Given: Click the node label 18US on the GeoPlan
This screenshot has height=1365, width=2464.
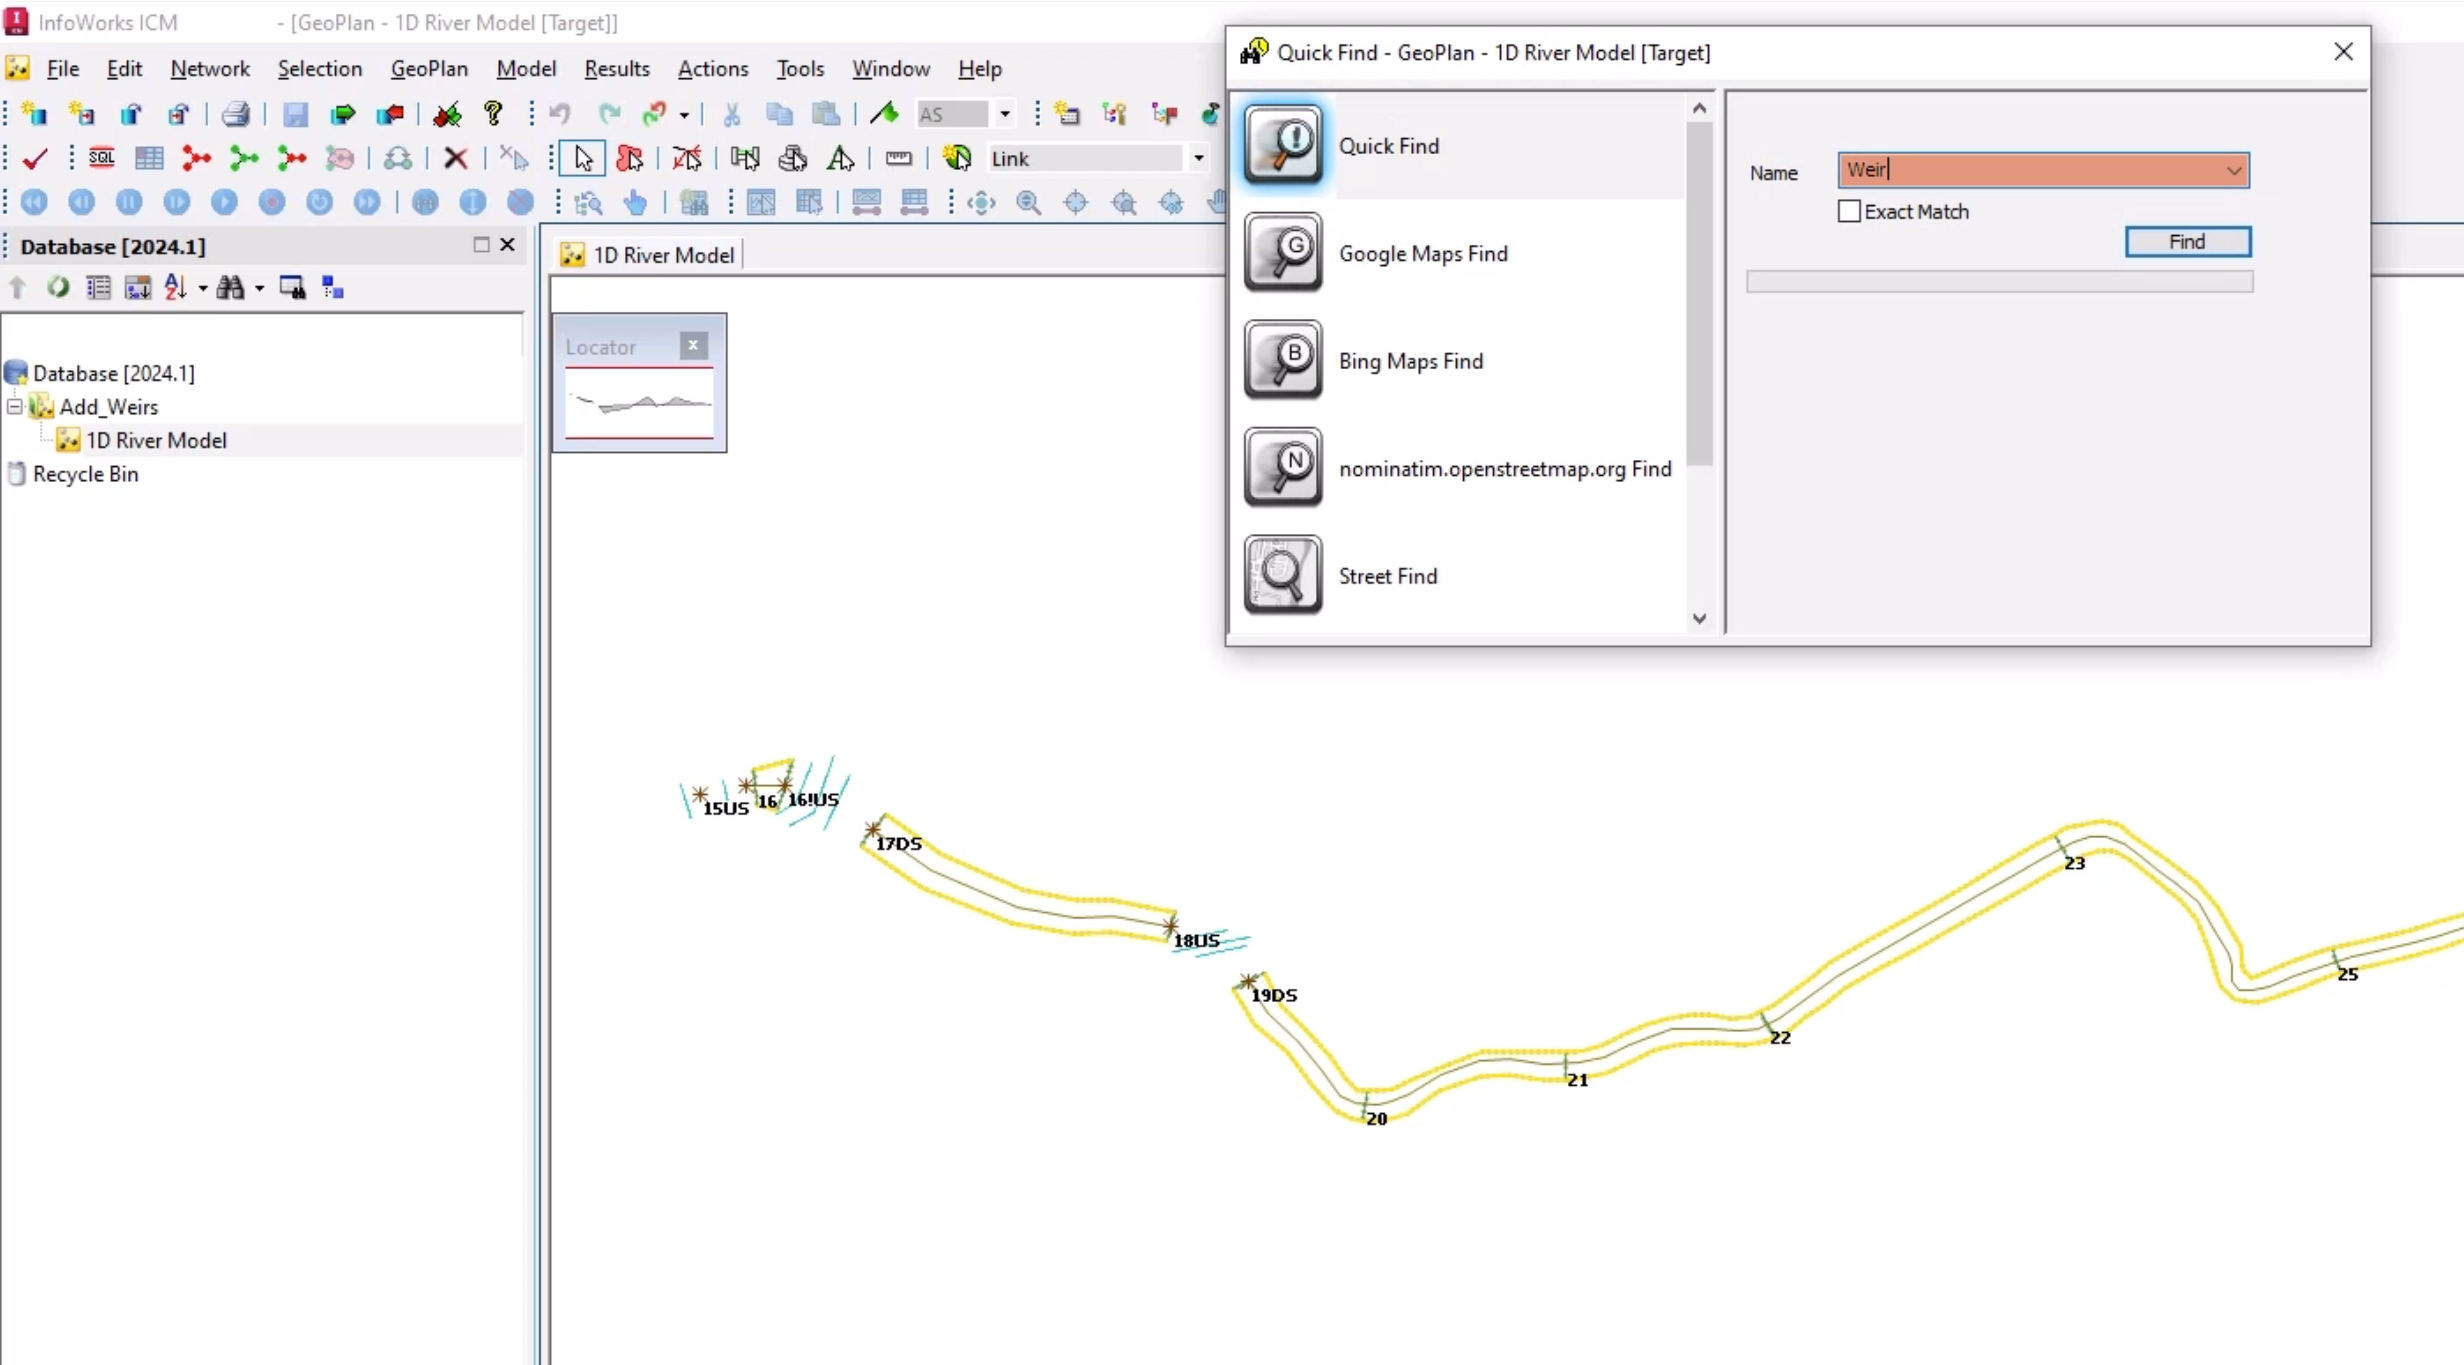Looking at the screenshot, I should (x=1196, y=941).
